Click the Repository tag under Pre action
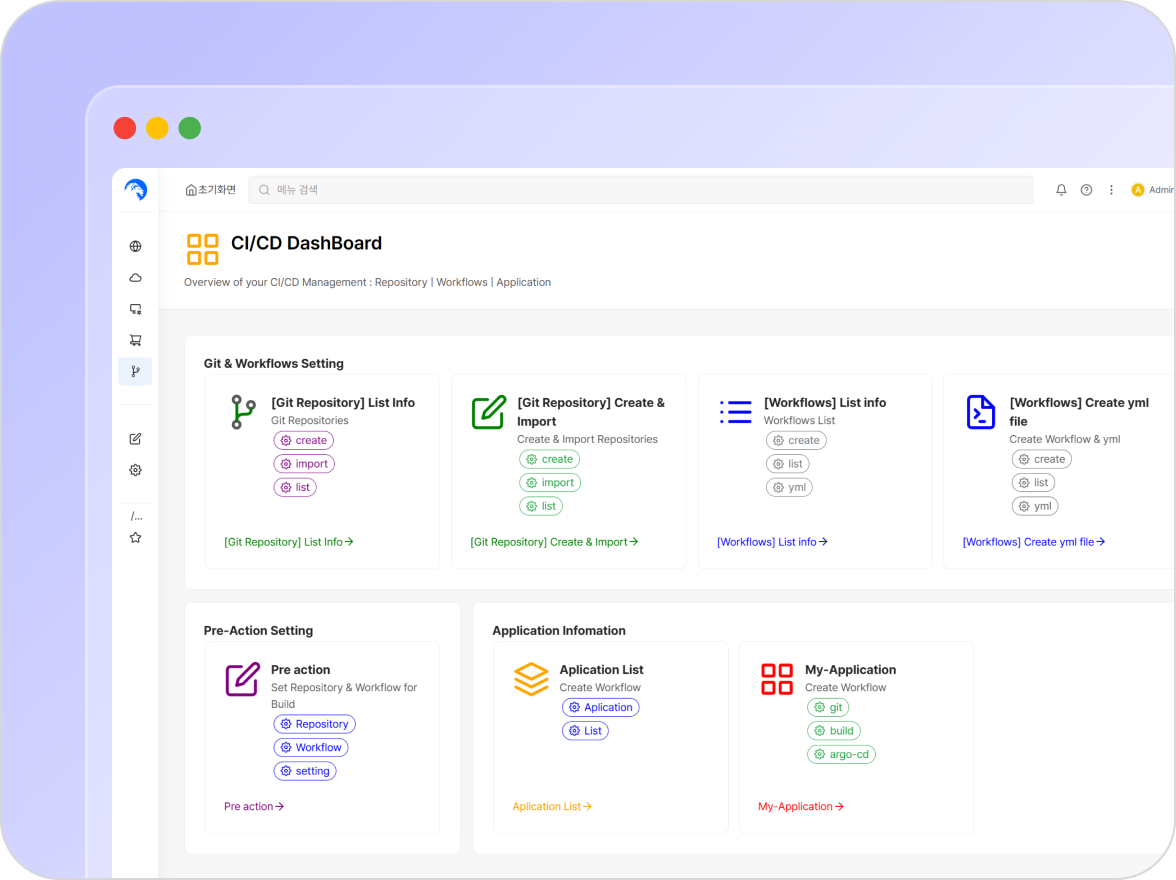 pyautogui.click(x=314, y=724)
